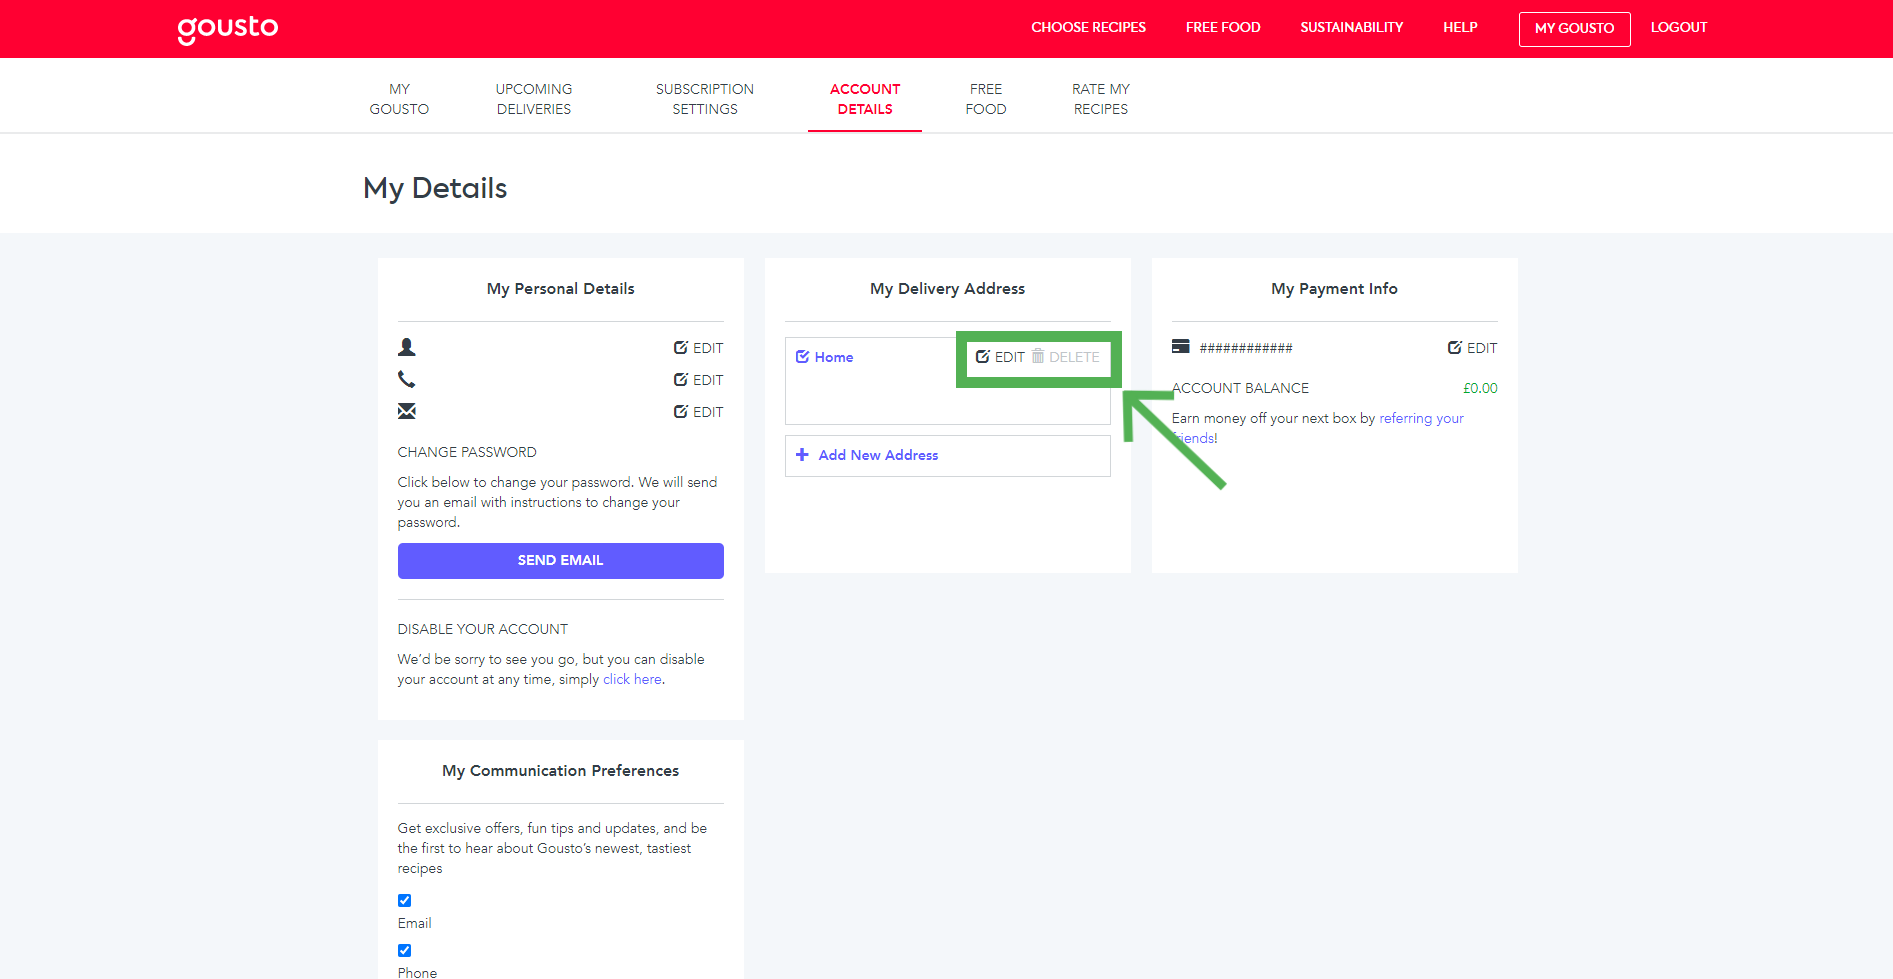The height and width of the screenshot is (979, 1893).
Task: Open Choose Recipes in top navigation
Action: (1088, 28)
